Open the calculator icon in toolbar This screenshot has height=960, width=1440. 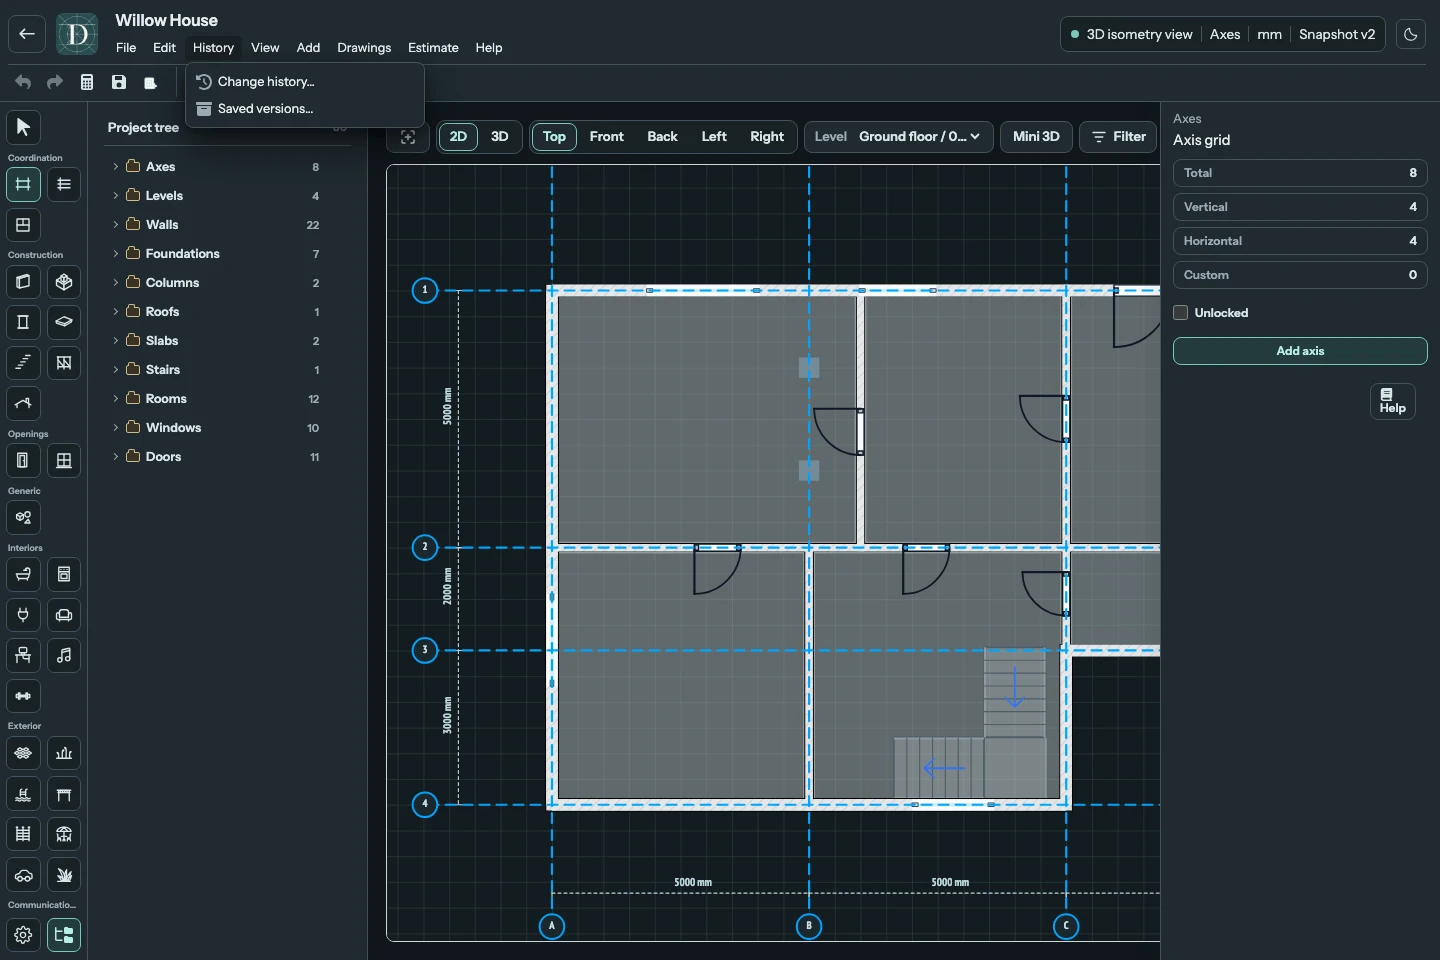pos(87,82)
